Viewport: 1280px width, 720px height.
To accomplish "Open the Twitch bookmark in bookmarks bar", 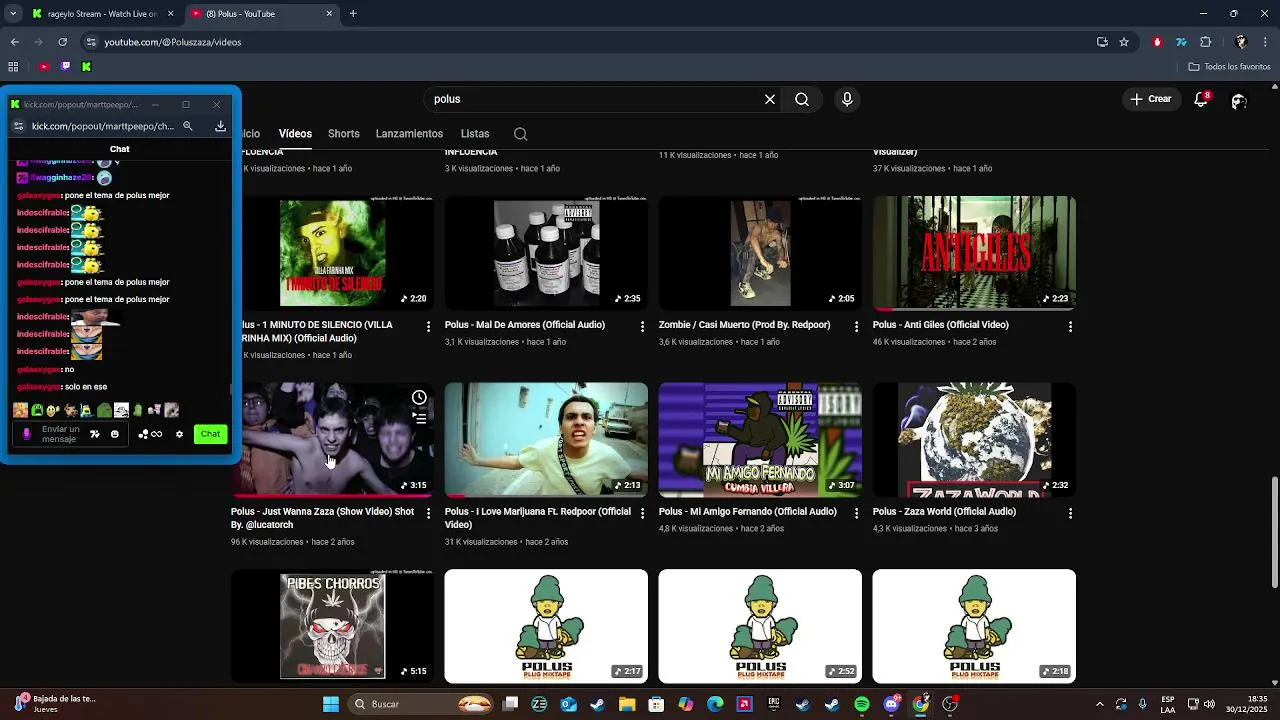I will tap(65, 67).
